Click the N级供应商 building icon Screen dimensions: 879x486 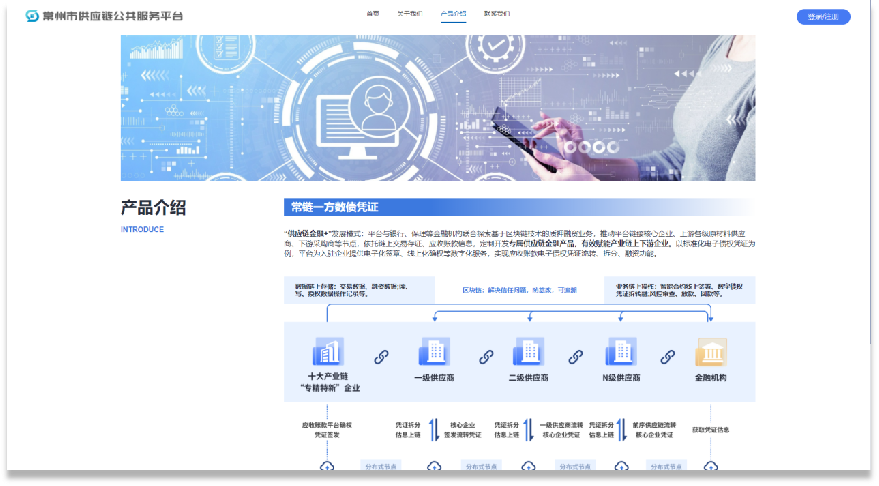619,352
